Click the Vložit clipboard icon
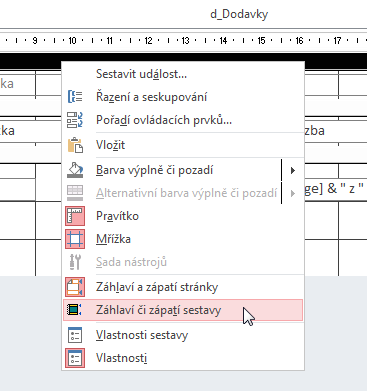This screenshot has height=391, width=367. point(75,145)
